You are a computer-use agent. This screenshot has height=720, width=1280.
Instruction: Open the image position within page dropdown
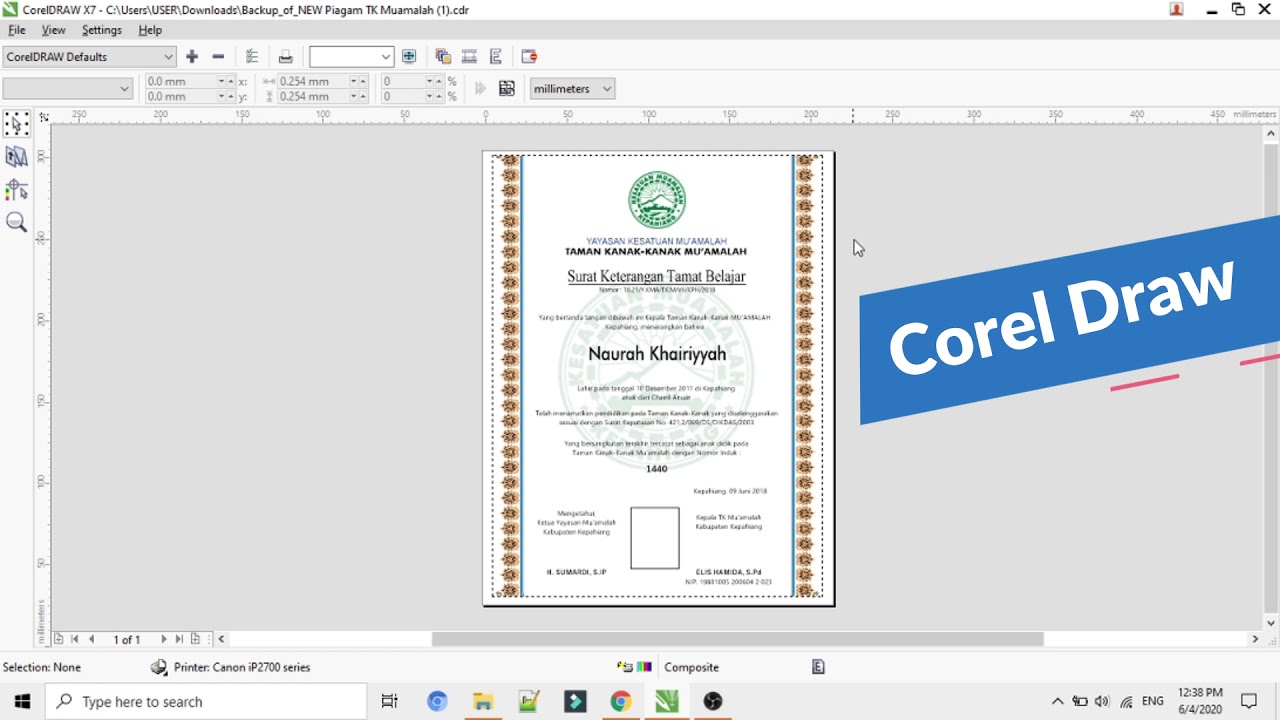pyautogui.click(x=67, y=89)
